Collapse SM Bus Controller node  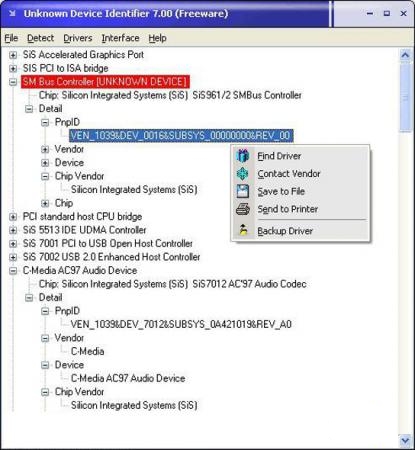coord(13,82)
